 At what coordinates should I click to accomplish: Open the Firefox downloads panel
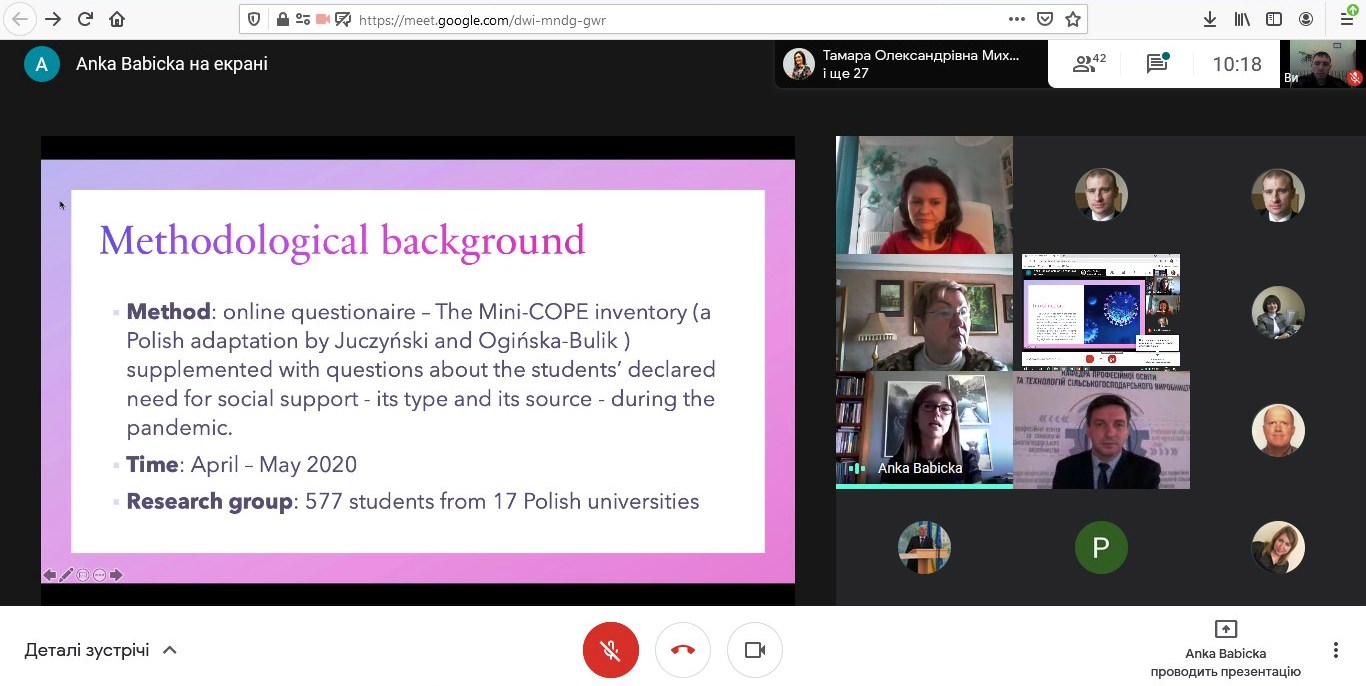point(1210,19)
